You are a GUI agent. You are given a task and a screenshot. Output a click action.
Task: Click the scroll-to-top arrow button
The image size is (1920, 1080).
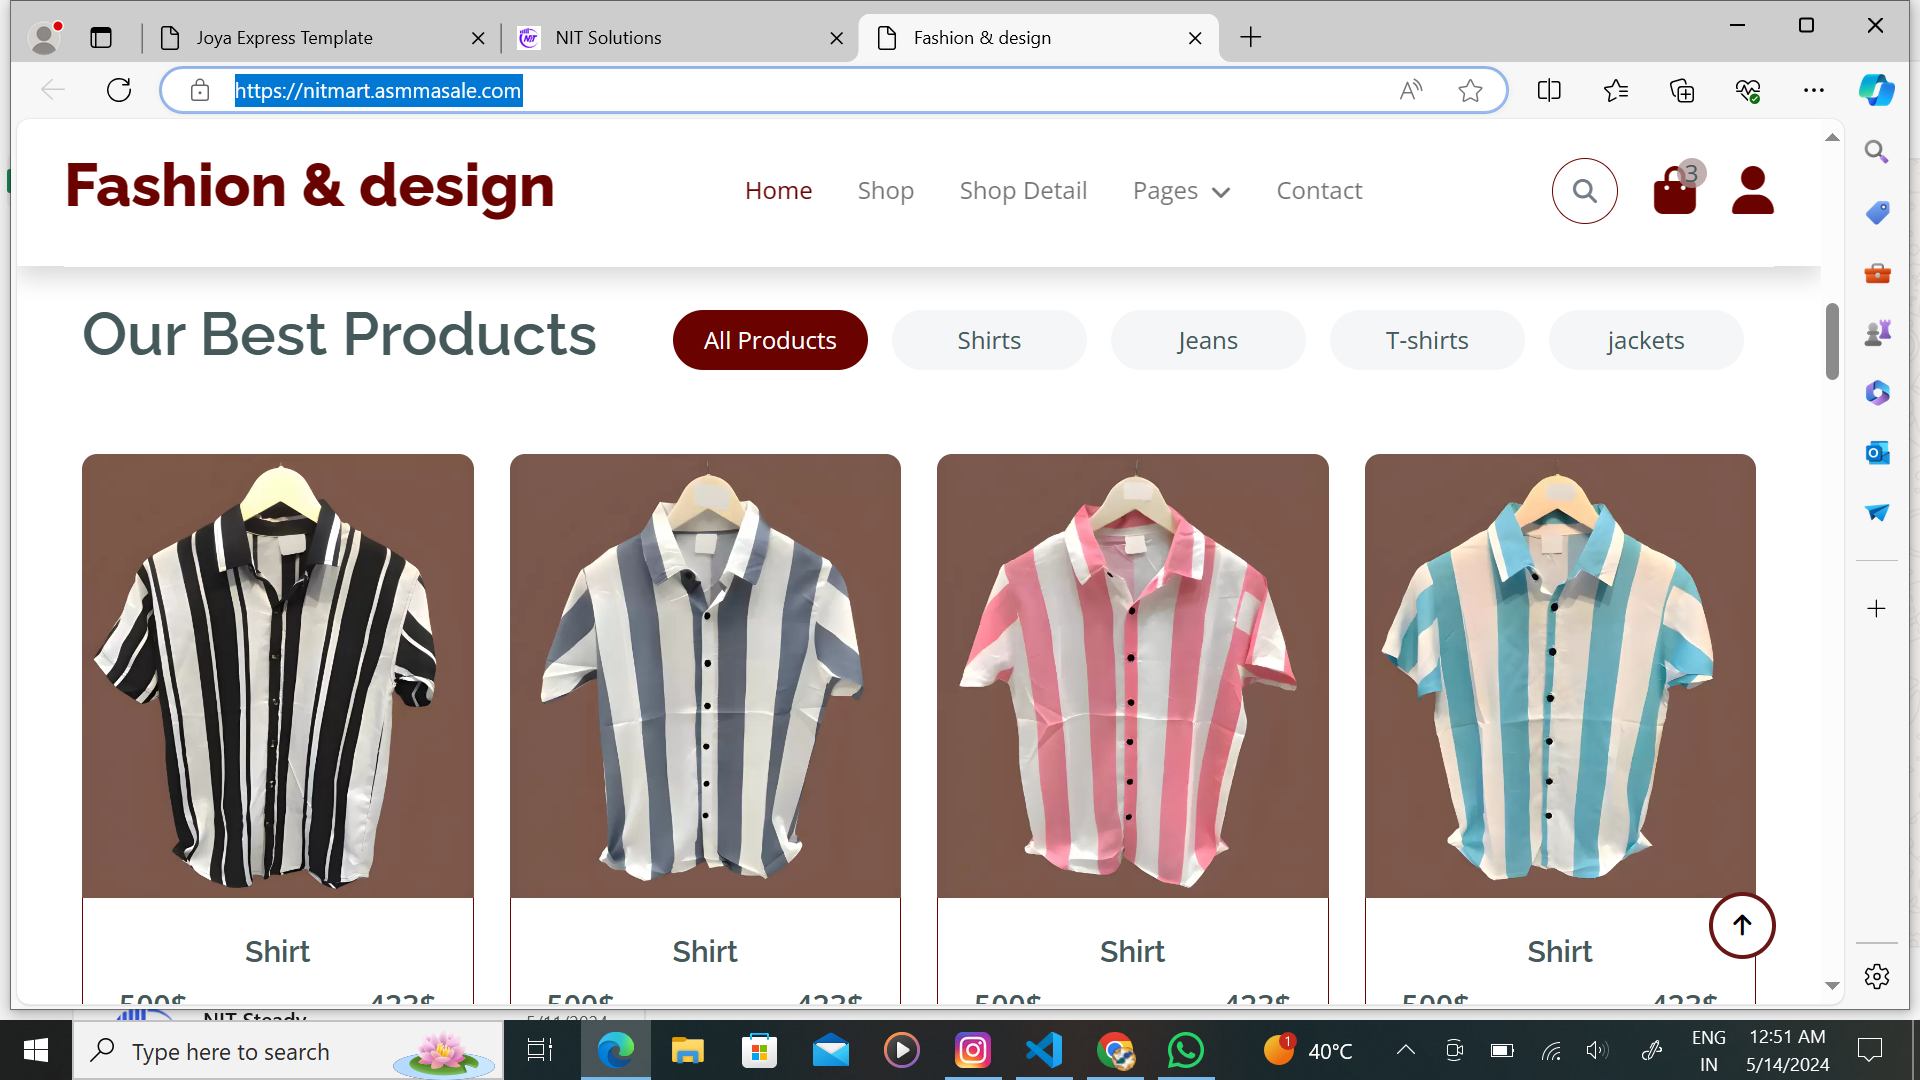1741,925
